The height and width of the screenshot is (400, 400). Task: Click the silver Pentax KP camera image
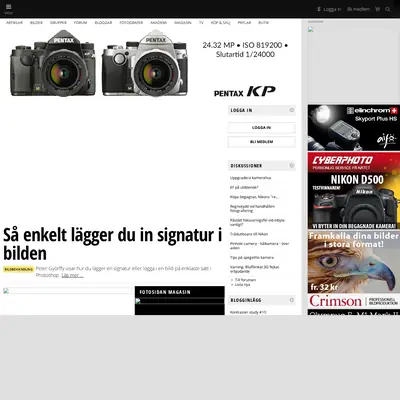[145, 63]
